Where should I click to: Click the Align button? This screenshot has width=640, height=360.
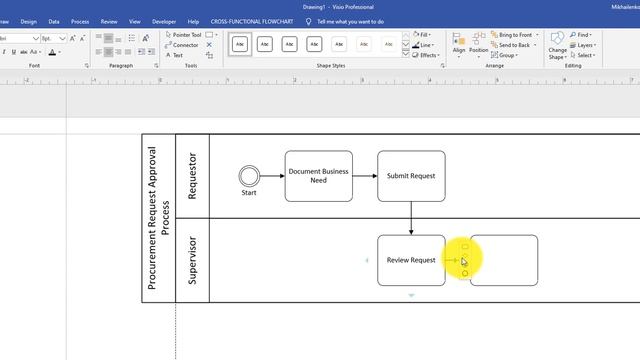click(459, 45)
